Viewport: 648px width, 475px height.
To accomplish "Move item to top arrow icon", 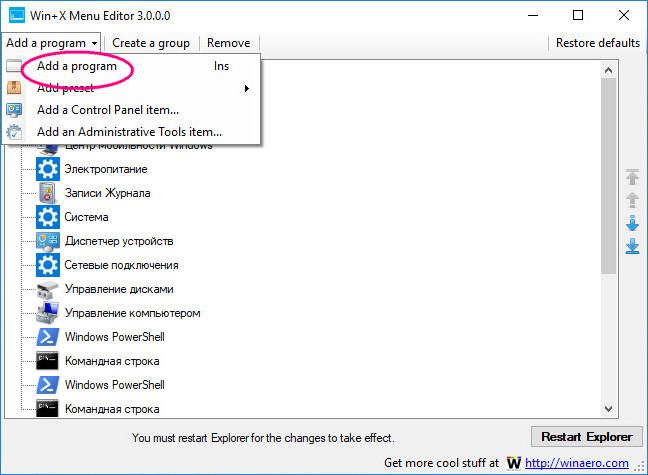I will pyautogui.click(x=632, y=177).
